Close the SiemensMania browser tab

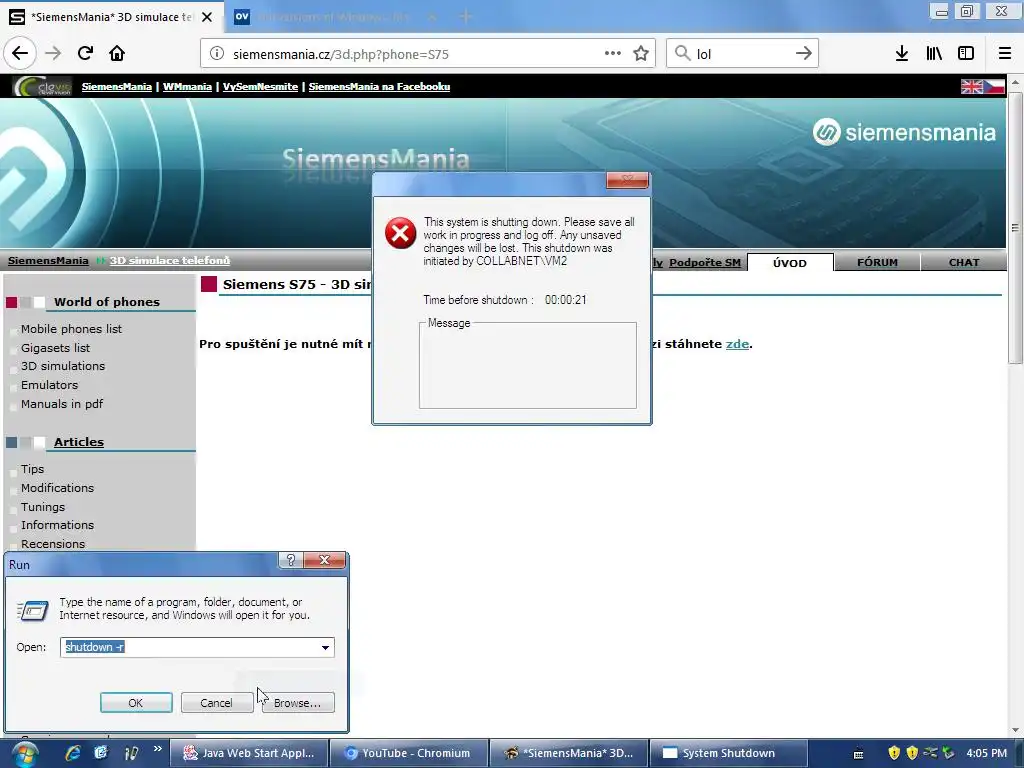[x=207, y=17]
